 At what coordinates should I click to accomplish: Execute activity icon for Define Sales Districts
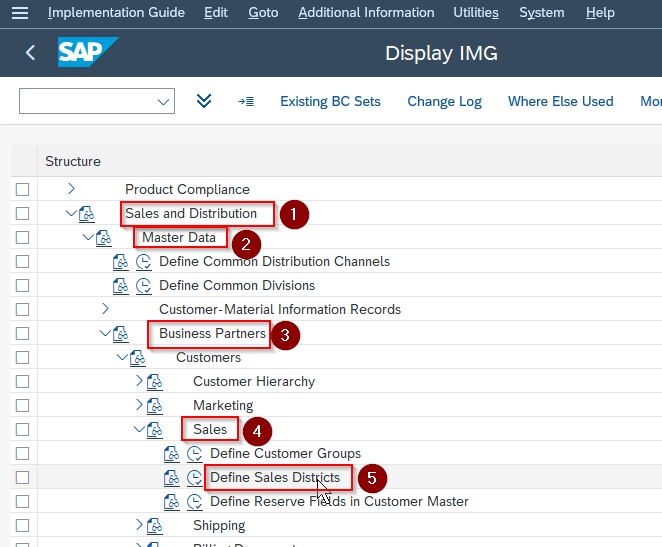coord(194,478)
